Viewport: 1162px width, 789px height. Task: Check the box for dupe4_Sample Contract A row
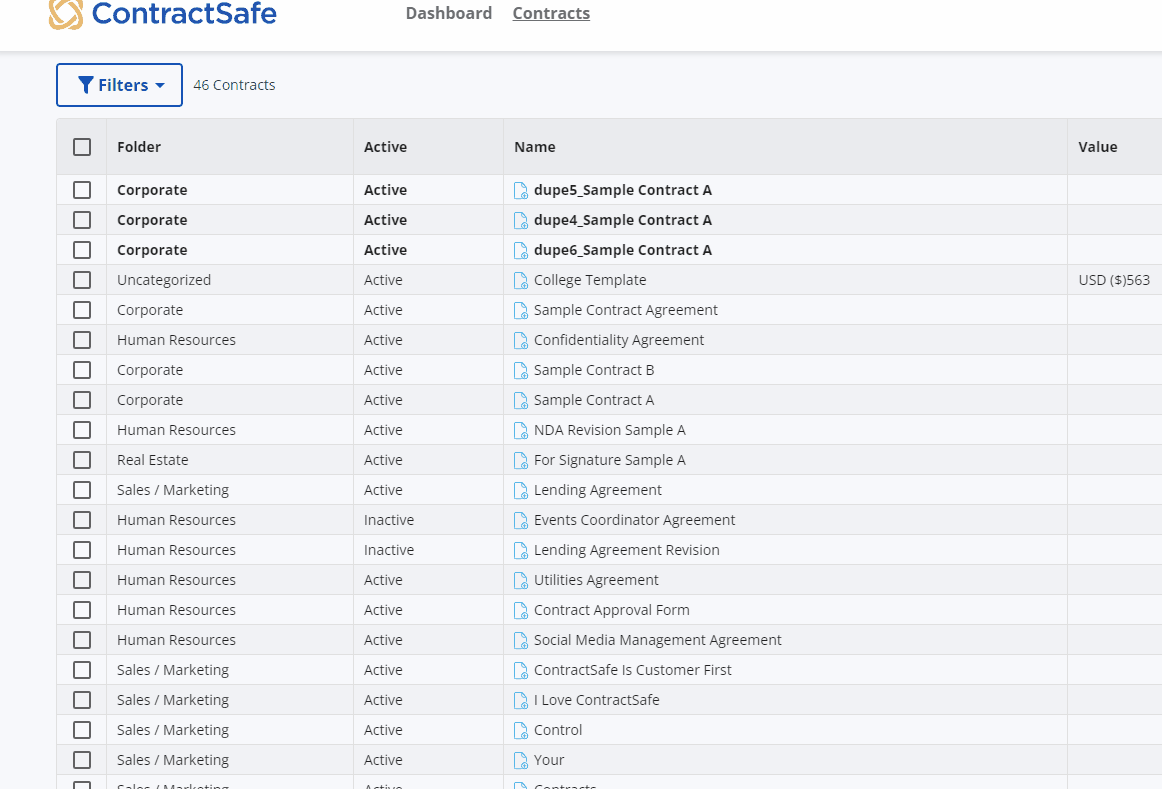82,220
